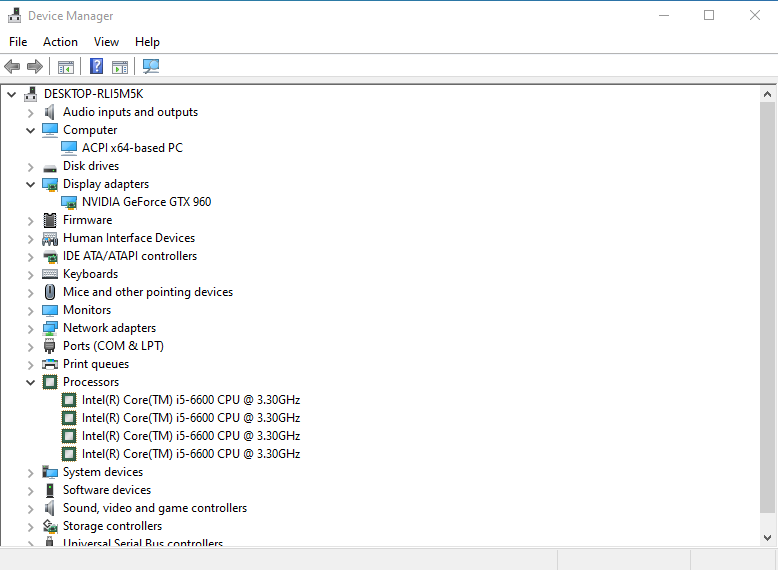This screenshot has height=570, width=778.
Task: Maximize the Device Manager window
Action: 709,15
